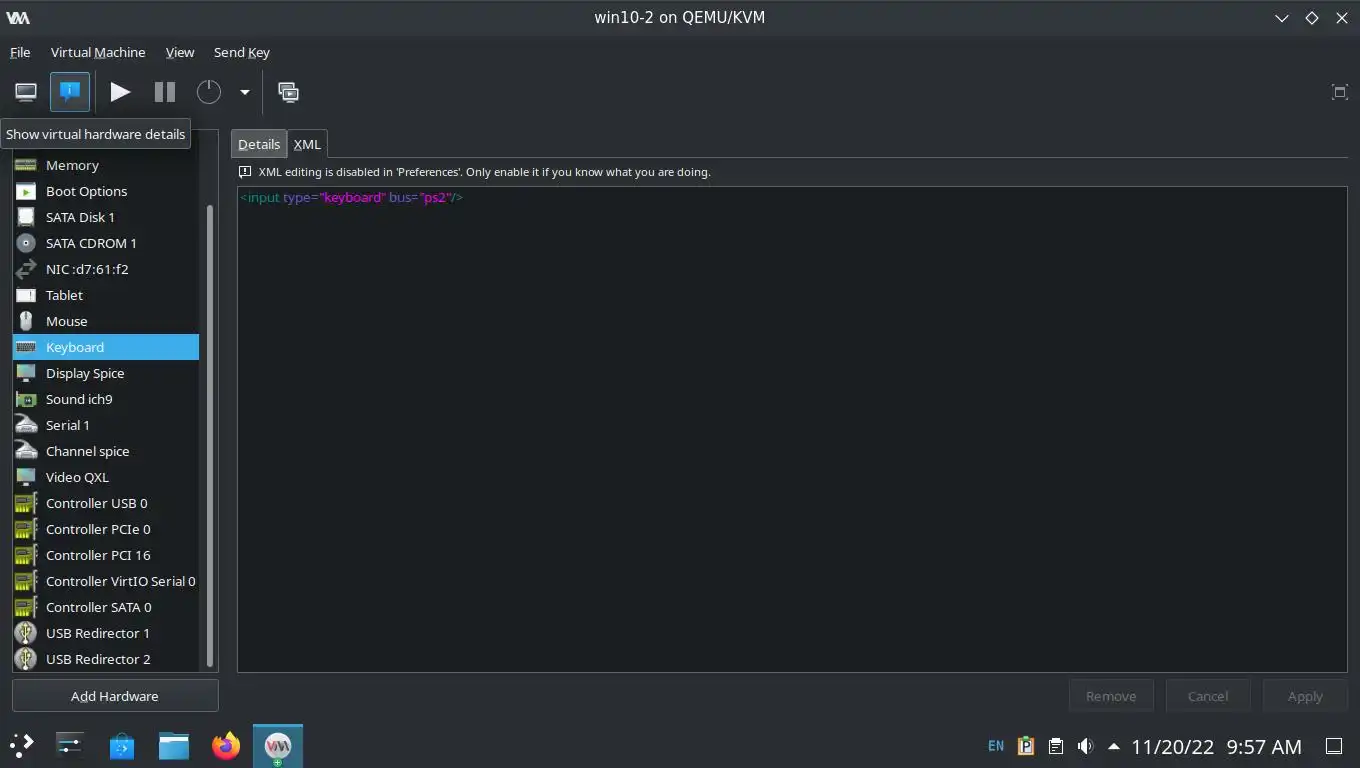Click the shut down power icon
The width and height of the screenshot is (1360, 768).
[208, 92]
